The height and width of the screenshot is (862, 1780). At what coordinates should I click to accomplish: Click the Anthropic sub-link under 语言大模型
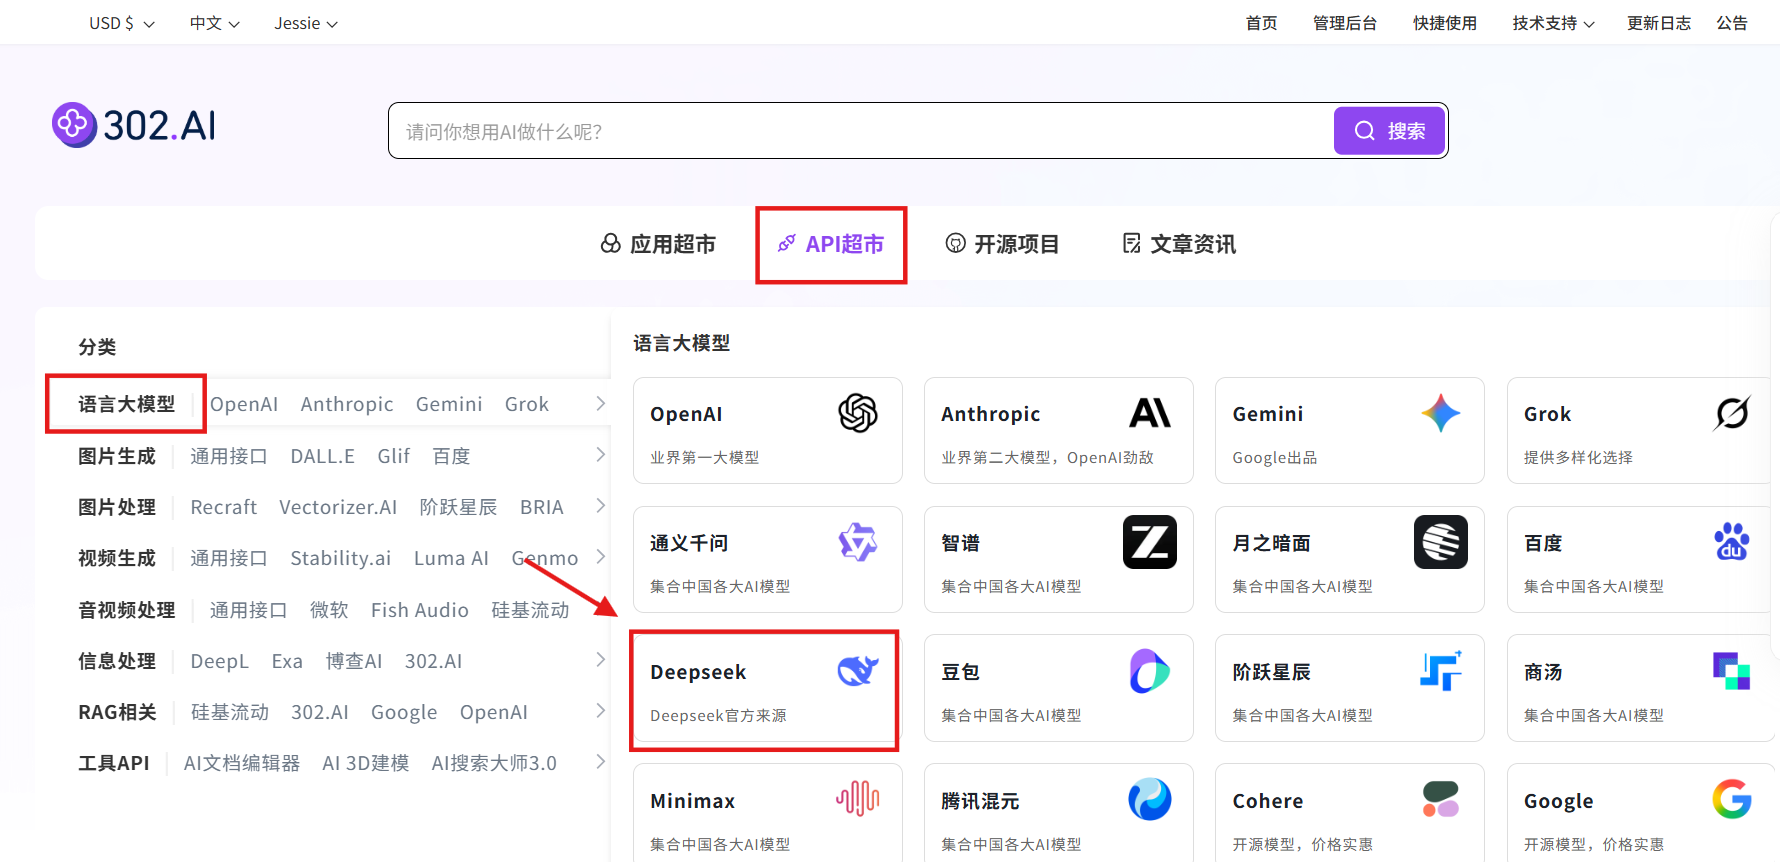pos(347,404)
